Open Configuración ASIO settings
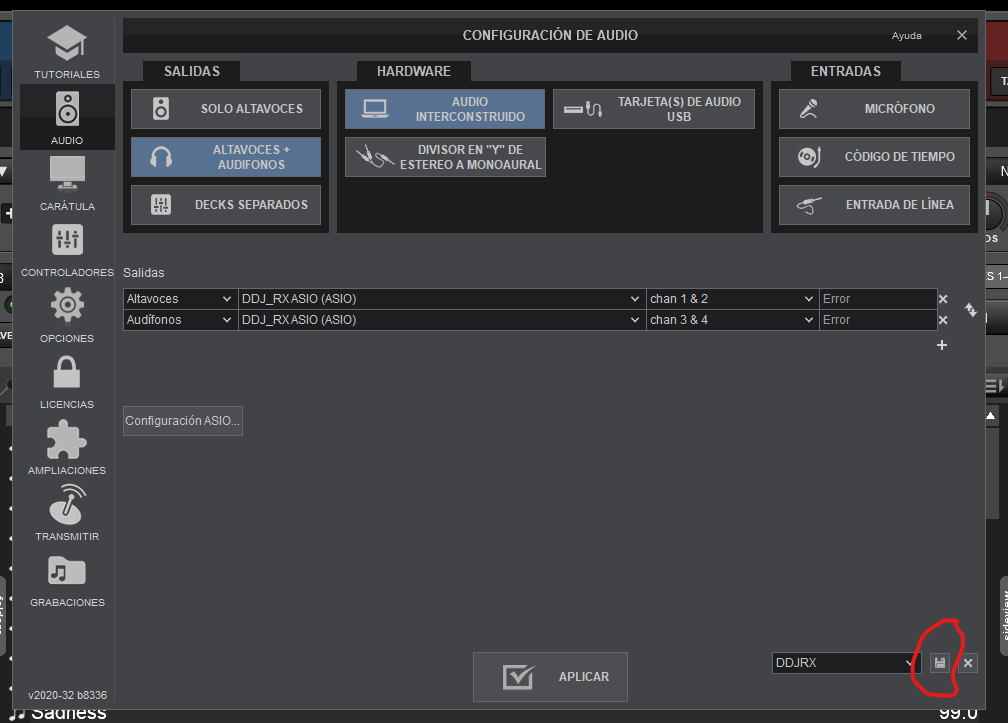The image size is (1008, 723). (182, 421)
